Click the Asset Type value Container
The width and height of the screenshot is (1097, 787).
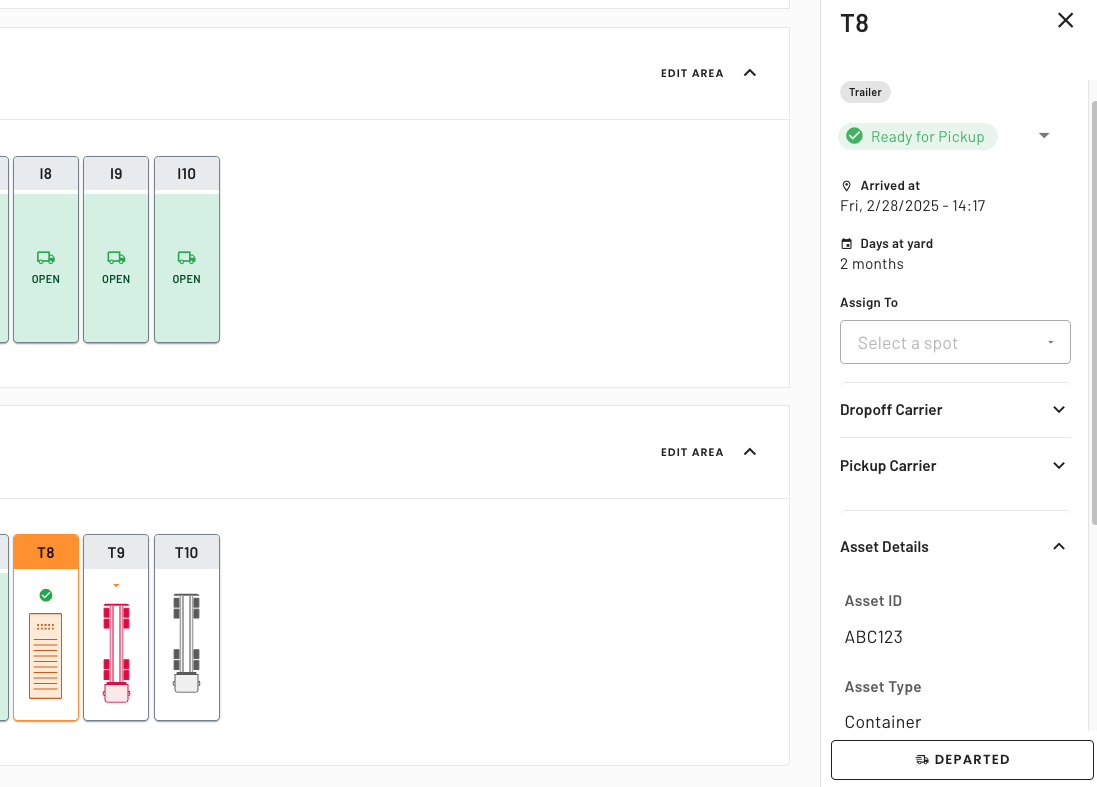pyautogui.click(x=882, y=722)
